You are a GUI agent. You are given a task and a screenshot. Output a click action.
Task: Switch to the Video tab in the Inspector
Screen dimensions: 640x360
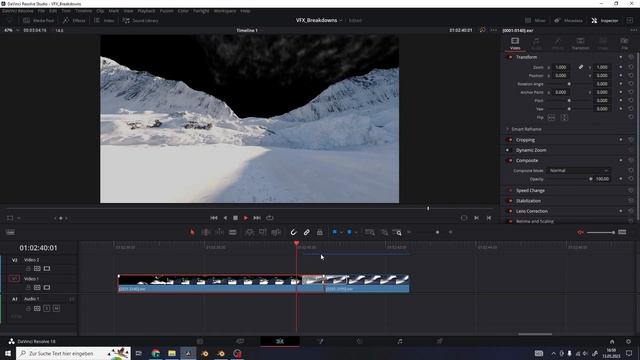click(x=515, y=43)
